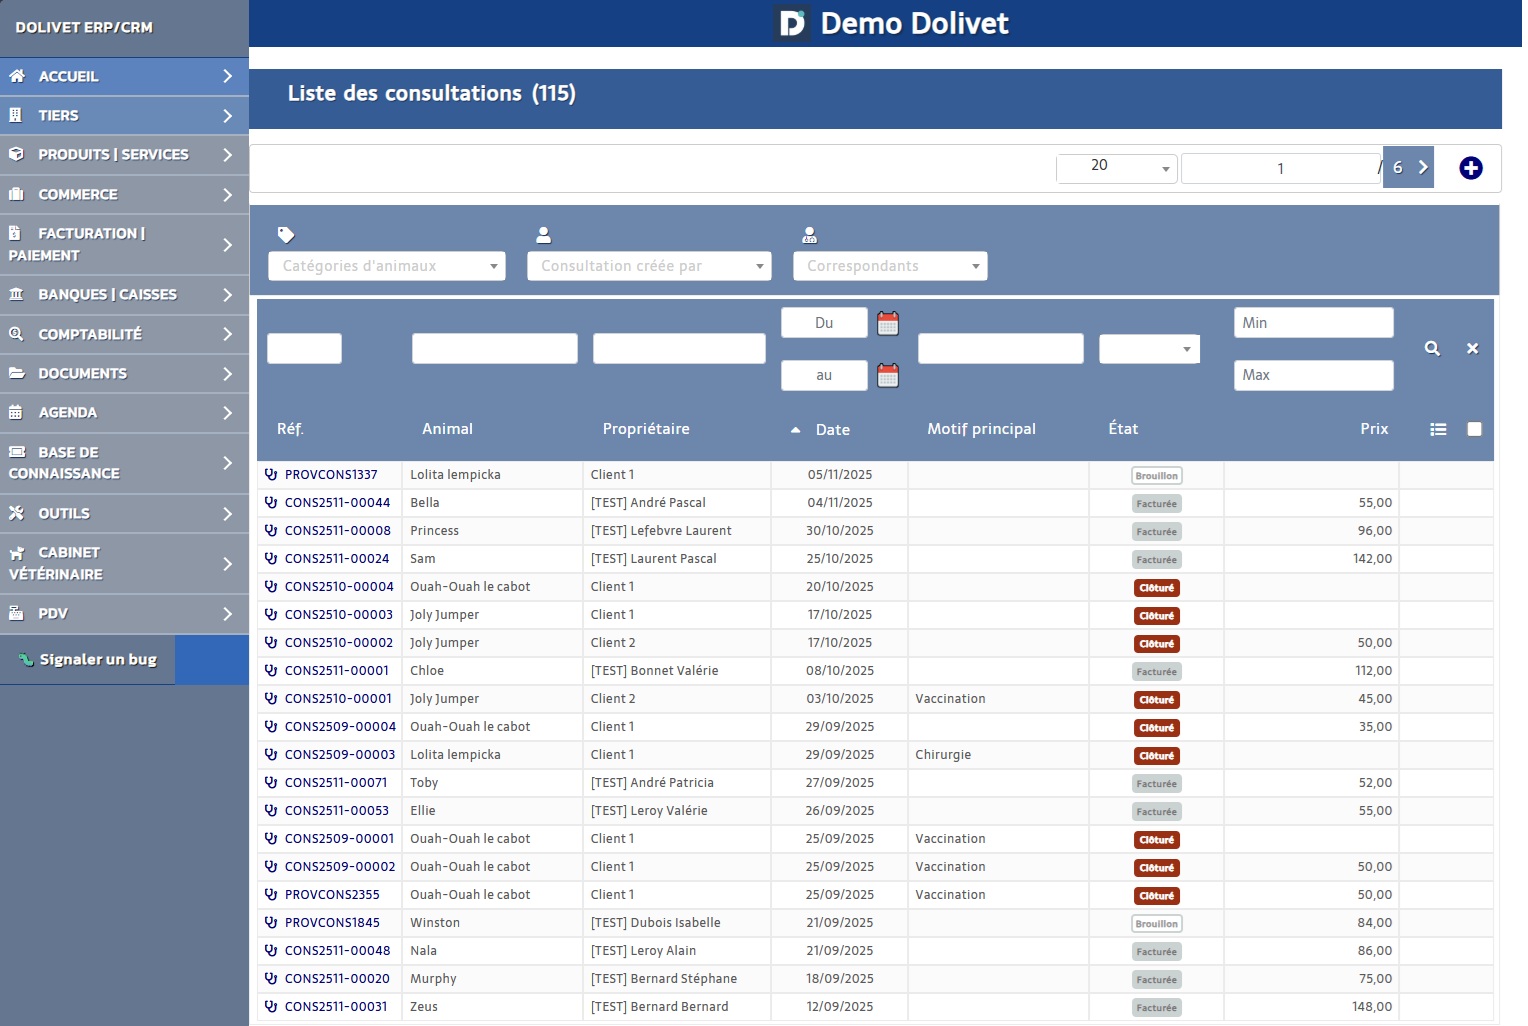Image resolution: width=1528 pixels, height=1026 pixels.
Task: Open the Cabinet Vétérinaire menu
Action: tap(124, 564)
